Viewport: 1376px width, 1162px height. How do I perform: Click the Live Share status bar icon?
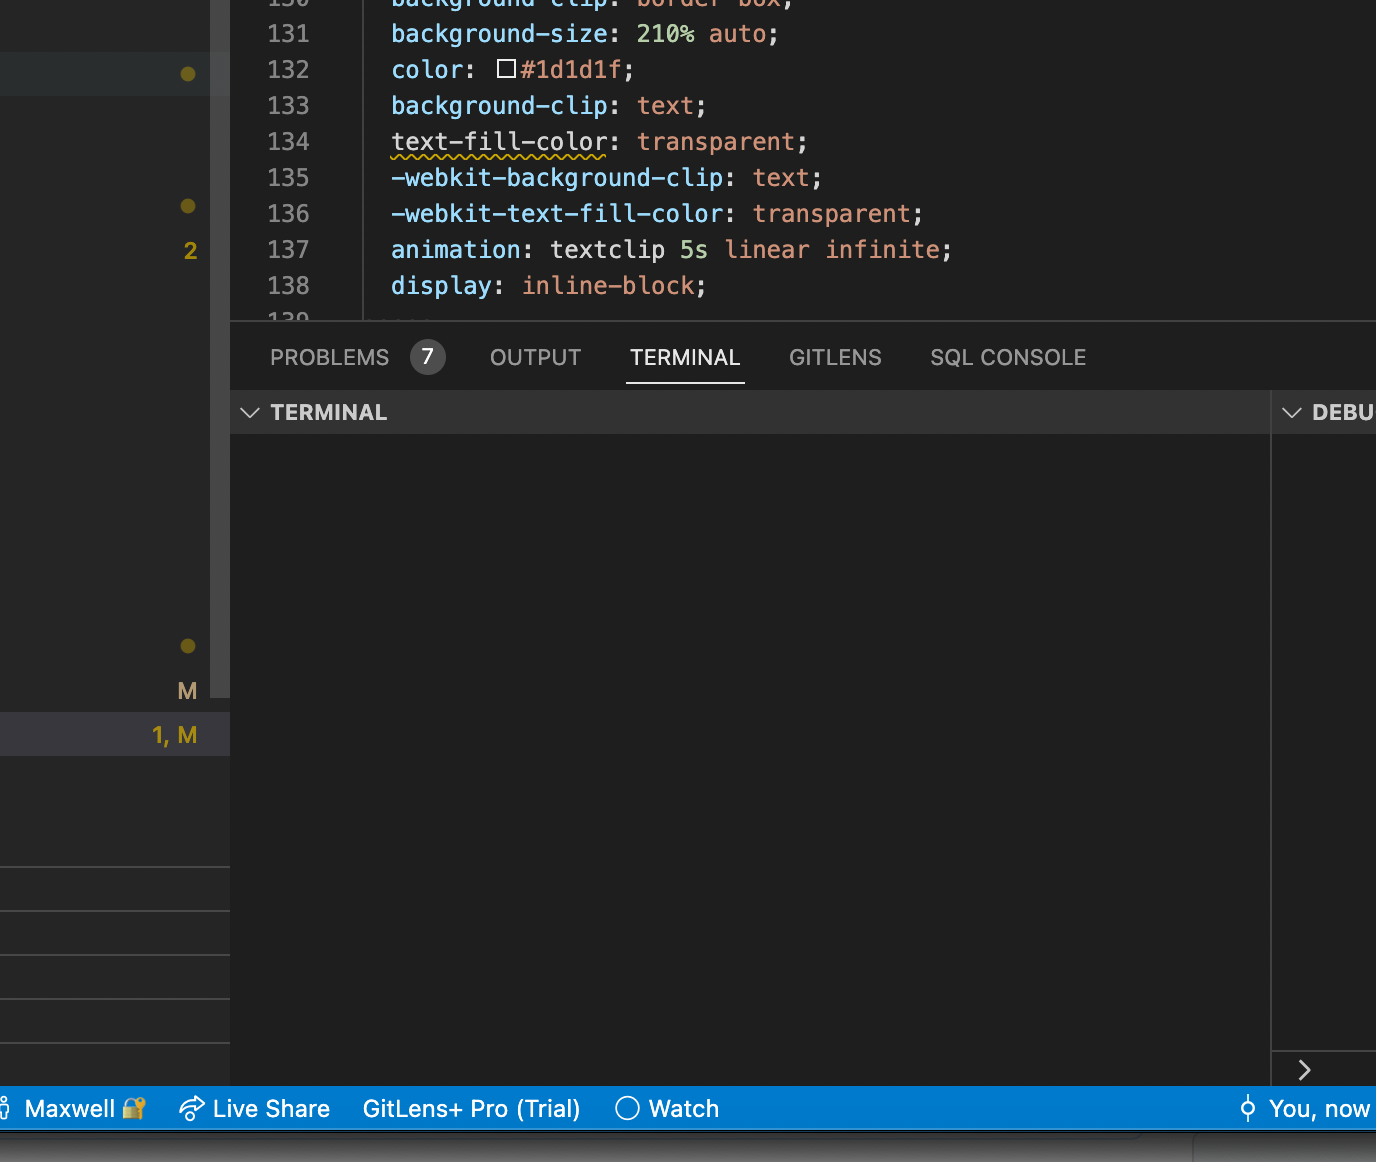click(192, 1108)
